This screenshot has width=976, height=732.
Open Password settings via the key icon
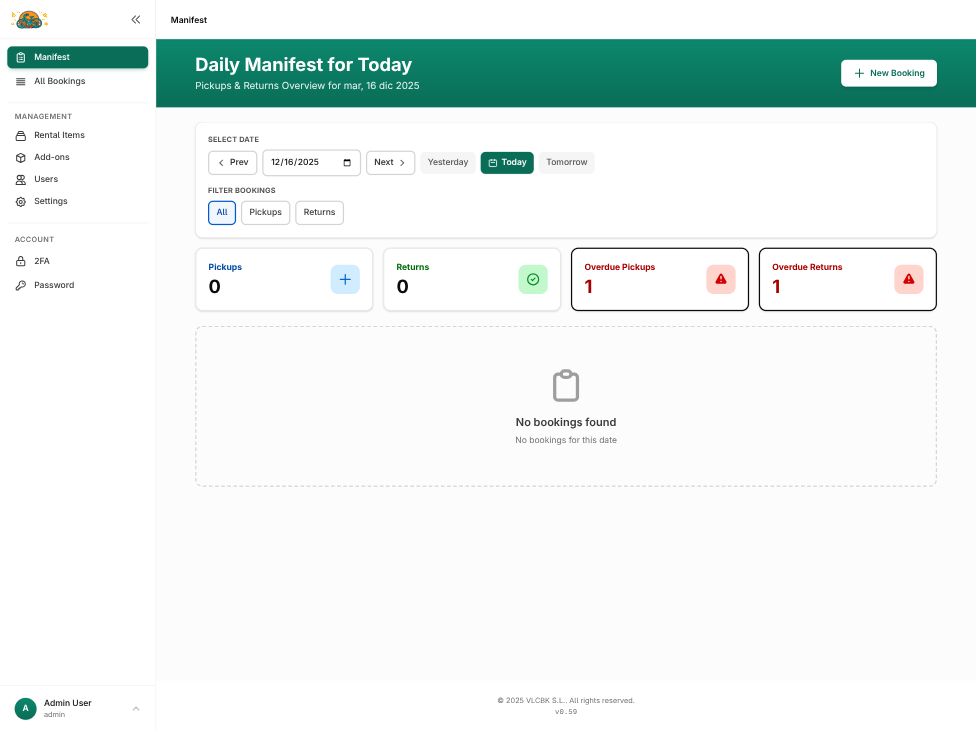click(x=20, y=285)
